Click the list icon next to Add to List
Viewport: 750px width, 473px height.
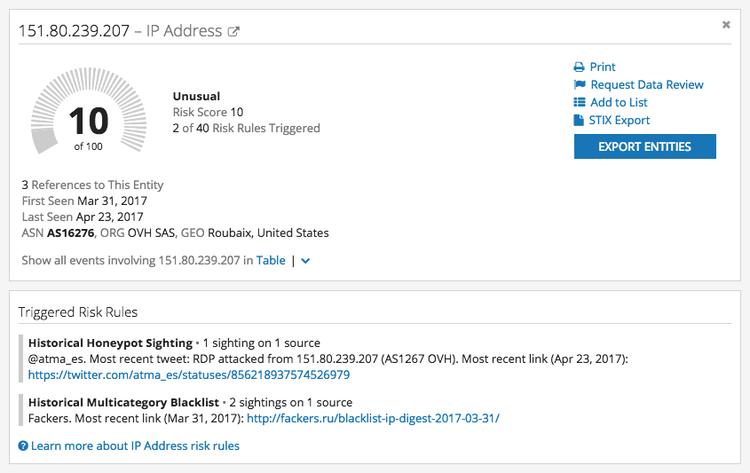click(x=579, y=103)
